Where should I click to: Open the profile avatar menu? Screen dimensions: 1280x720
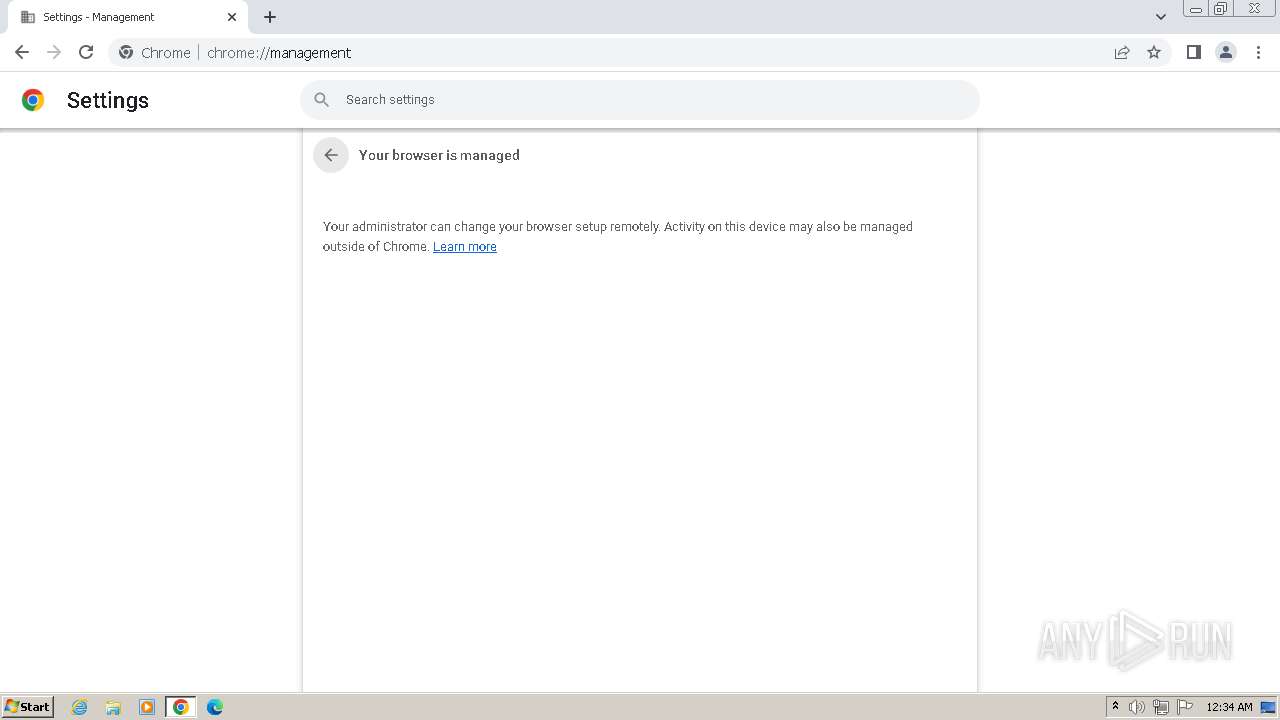coord(1225,52)
